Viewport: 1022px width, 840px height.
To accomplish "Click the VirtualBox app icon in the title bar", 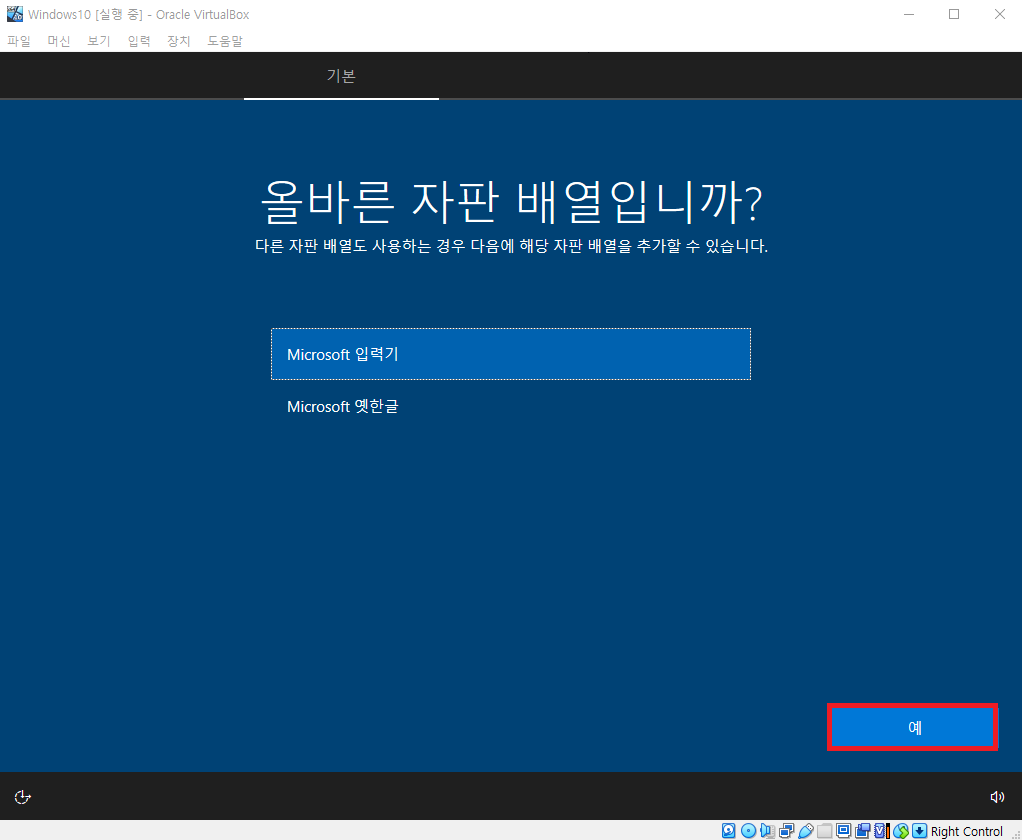I will (14, 14).
